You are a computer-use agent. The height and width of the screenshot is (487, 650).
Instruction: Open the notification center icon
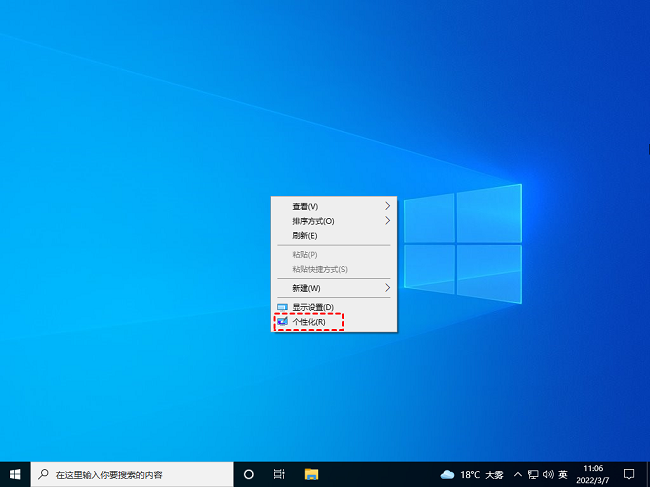(x=629, y=473)
